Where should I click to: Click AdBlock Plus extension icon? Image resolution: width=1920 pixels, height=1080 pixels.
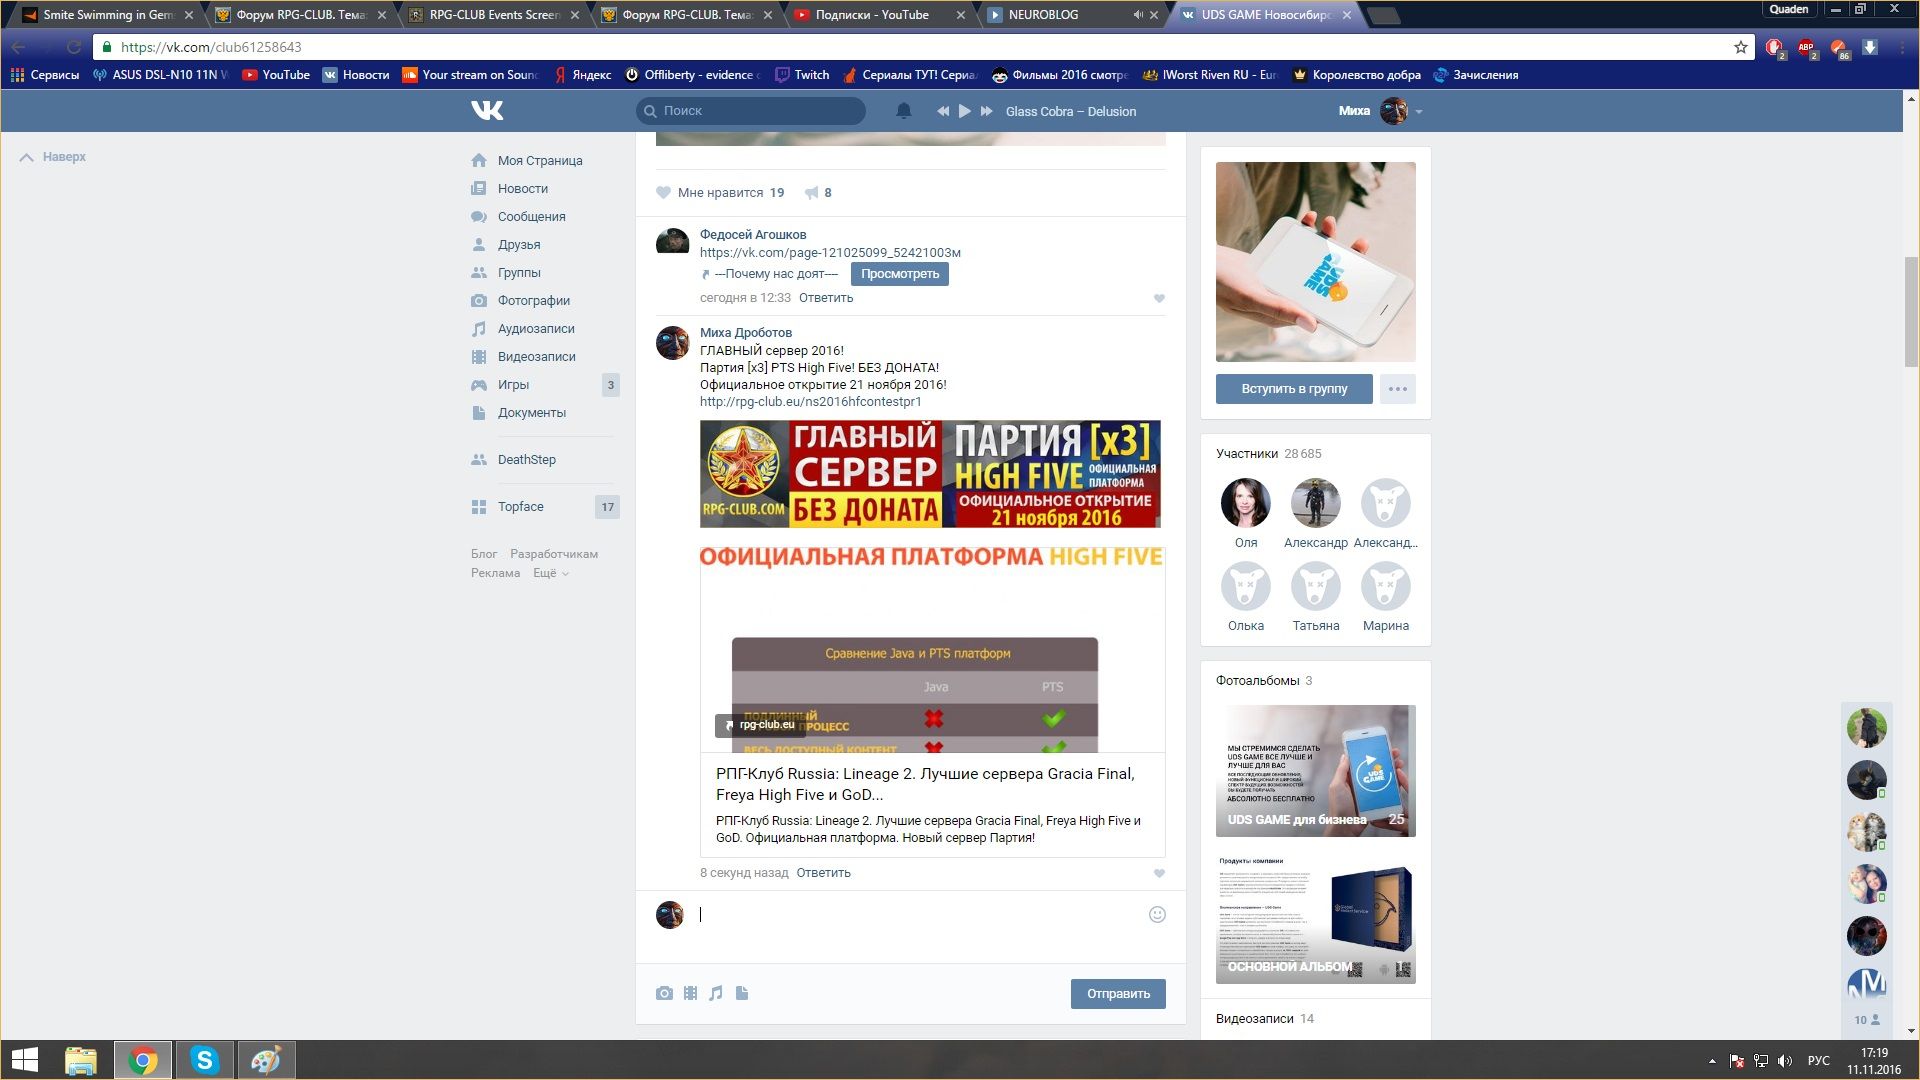tap(1806, 47)
